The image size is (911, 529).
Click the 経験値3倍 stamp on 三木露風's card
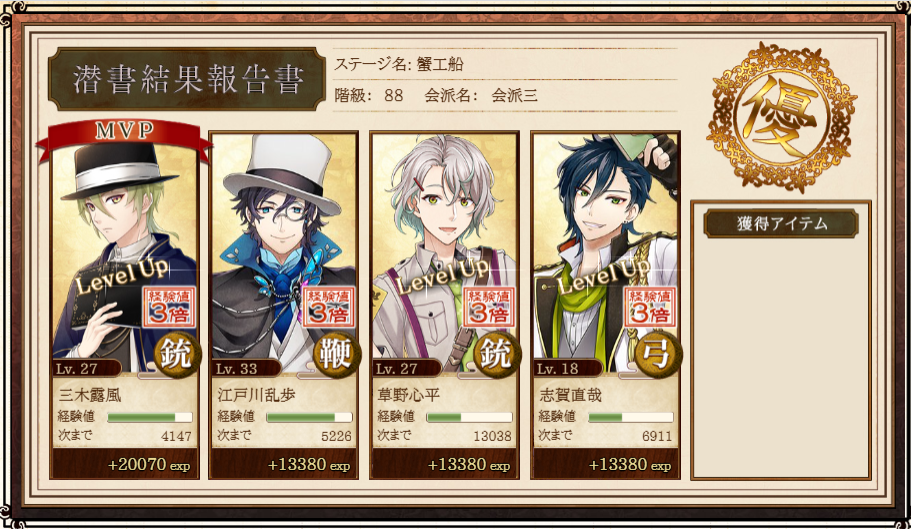coord(169,307)
